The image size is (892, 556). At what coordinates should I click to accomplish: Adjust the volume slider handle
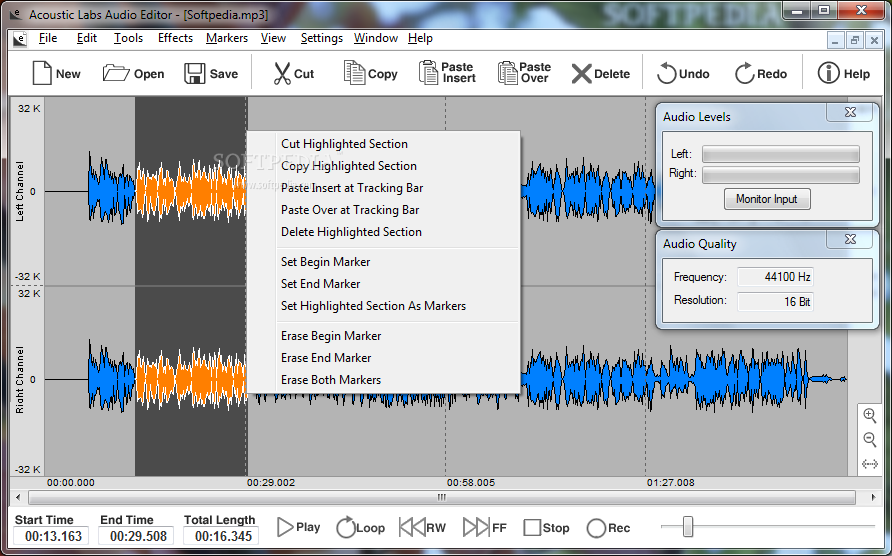click(x=688, y=527)
